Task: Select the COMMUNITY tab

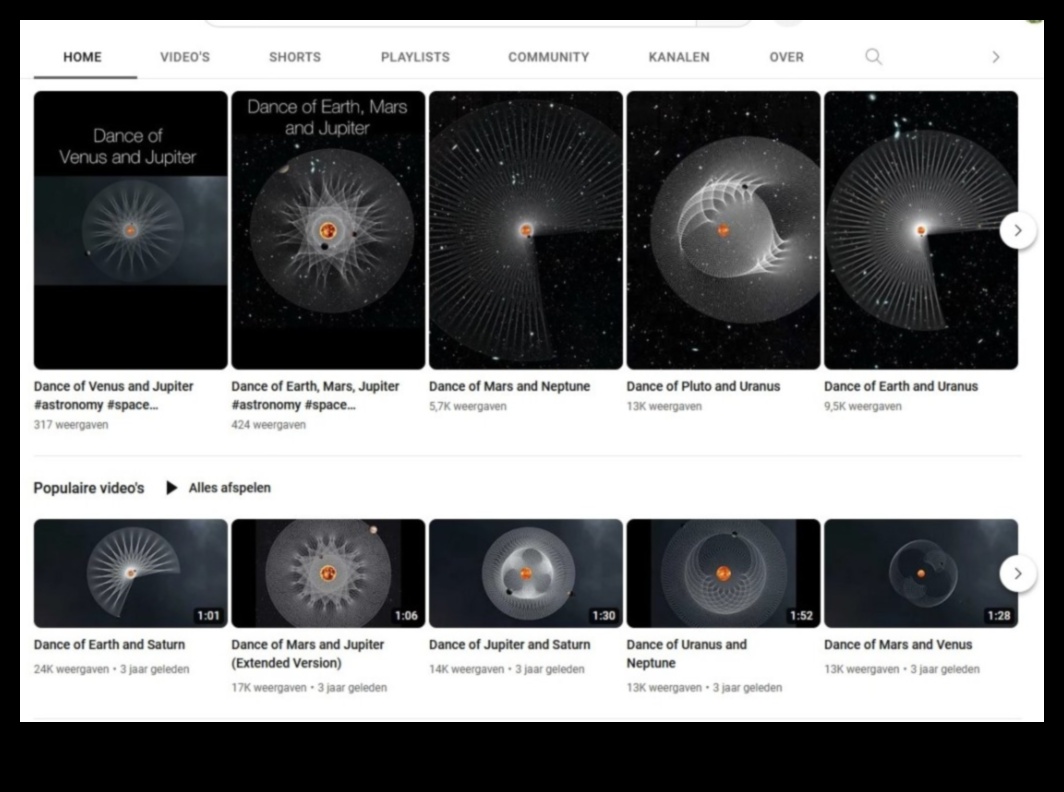Action: [548, 57]
